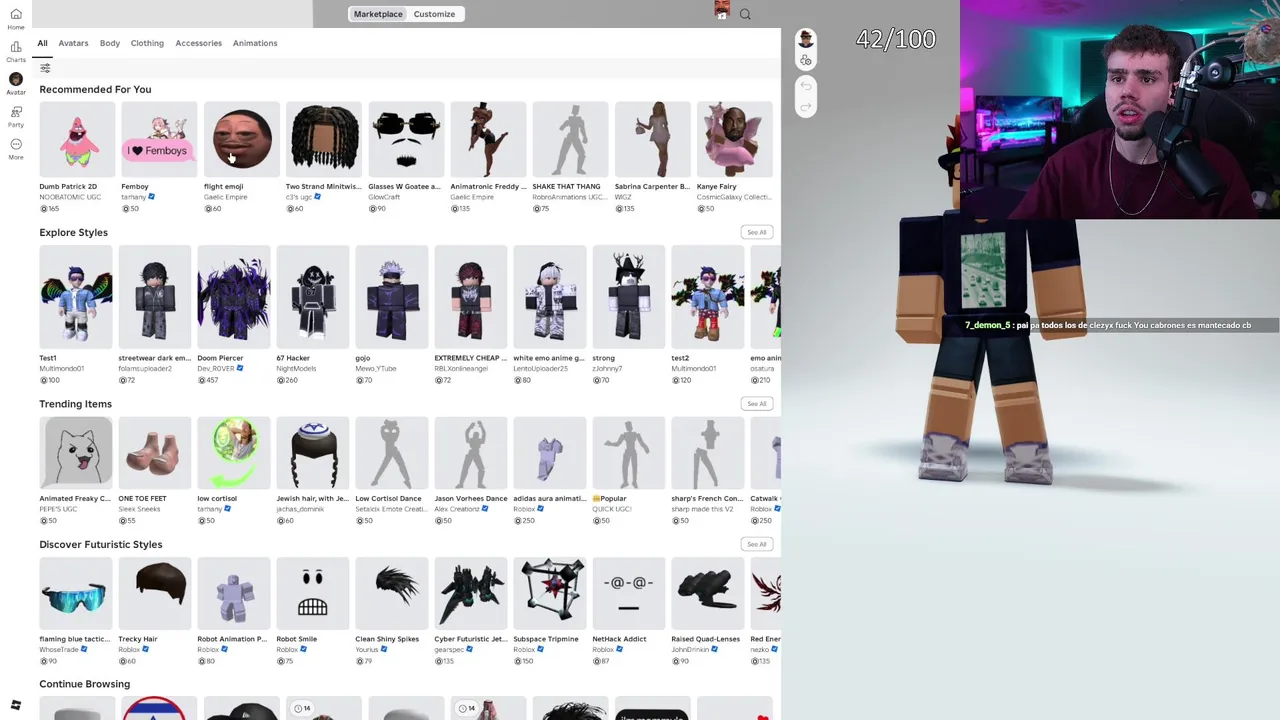
Task: Open the More menu in sidebar
Action: point(16,149)
